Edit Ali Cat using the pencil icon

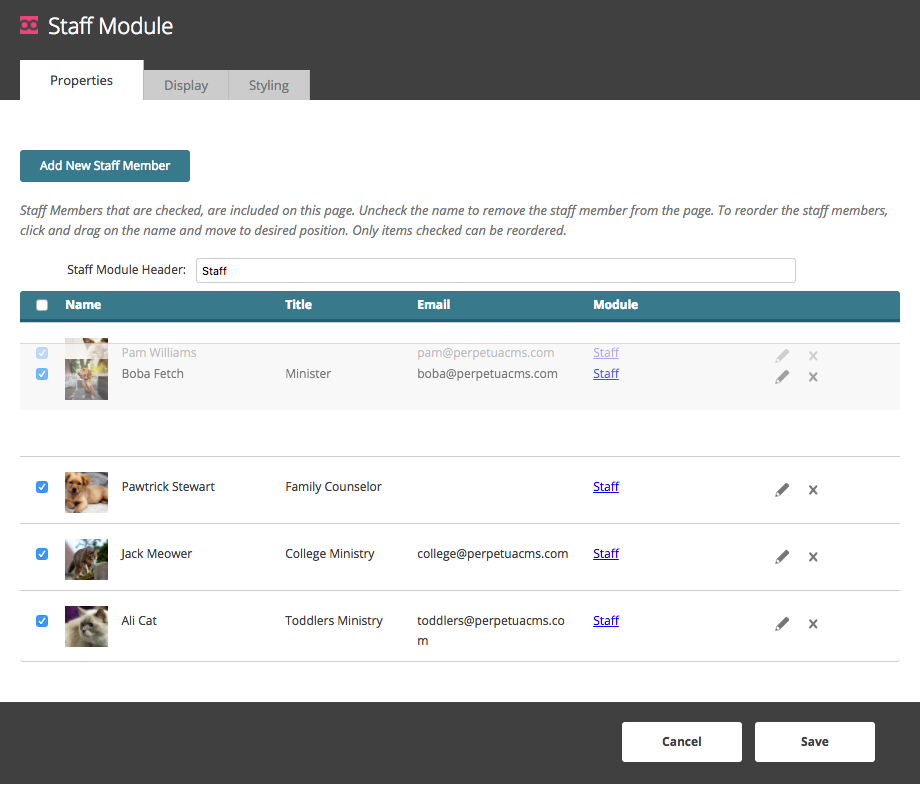point(782,624)
